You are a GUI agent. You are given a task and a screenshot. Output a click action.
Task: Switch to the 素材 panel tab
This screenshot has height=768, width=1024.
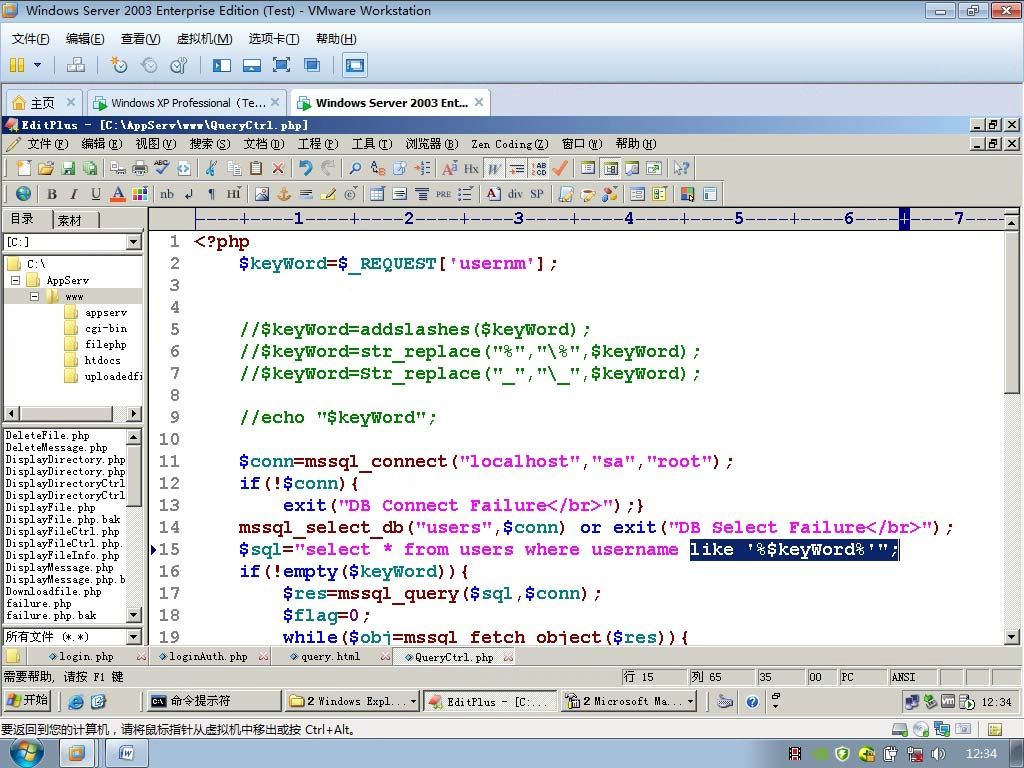(x=71, y=220)
